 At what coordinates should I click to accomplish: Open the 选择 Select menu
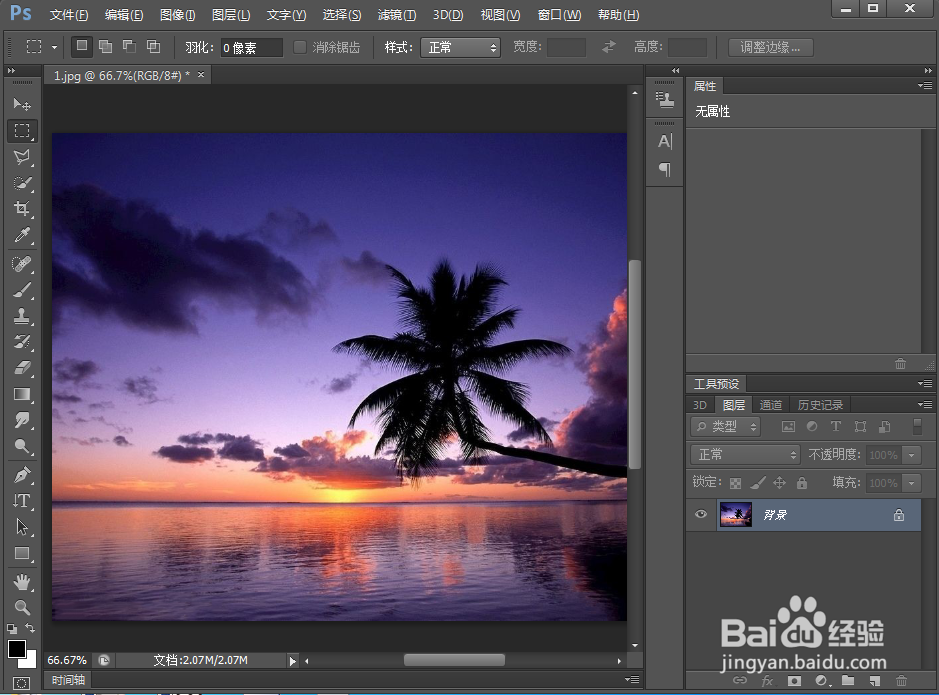pyautogui.click(x=342, y=14)
